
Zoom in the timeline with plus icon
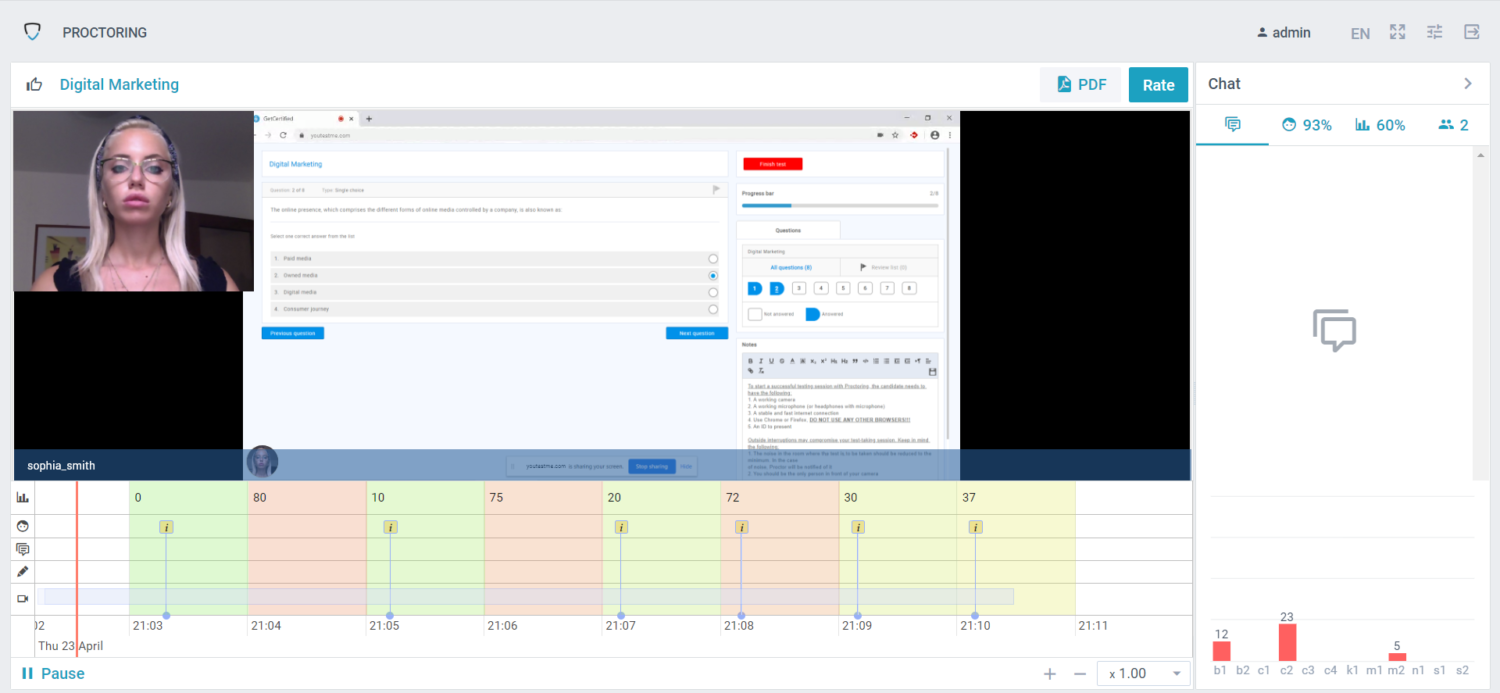point(1050,674)
